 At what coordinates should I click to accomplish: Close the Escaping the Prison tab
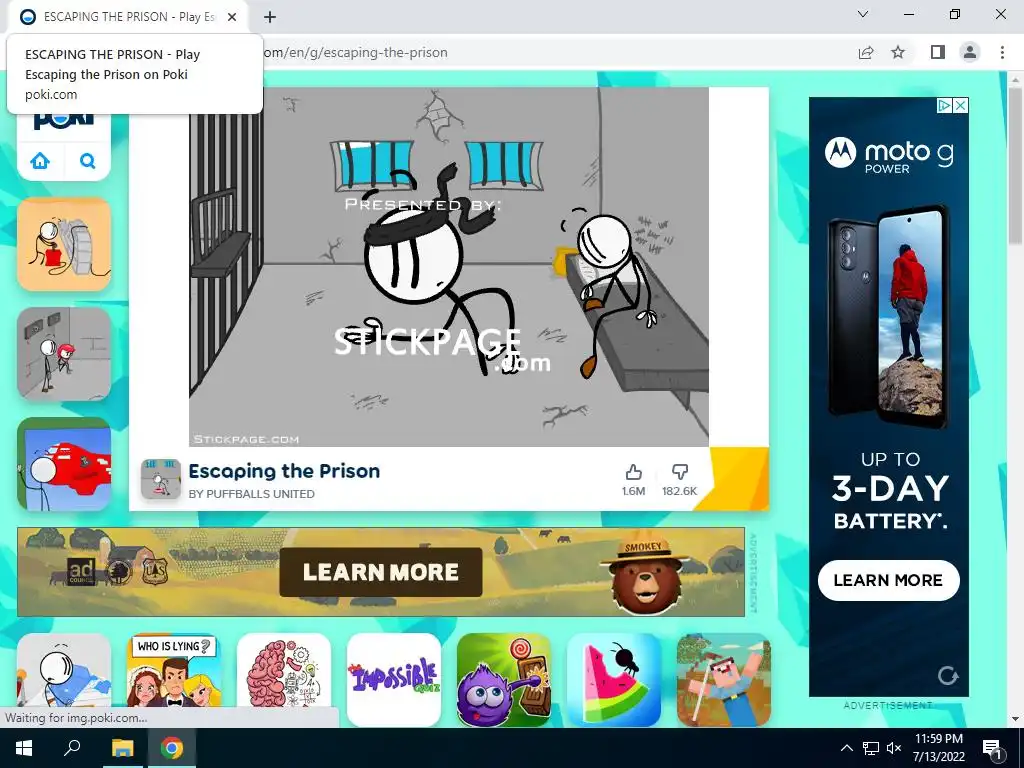[232, 17]
